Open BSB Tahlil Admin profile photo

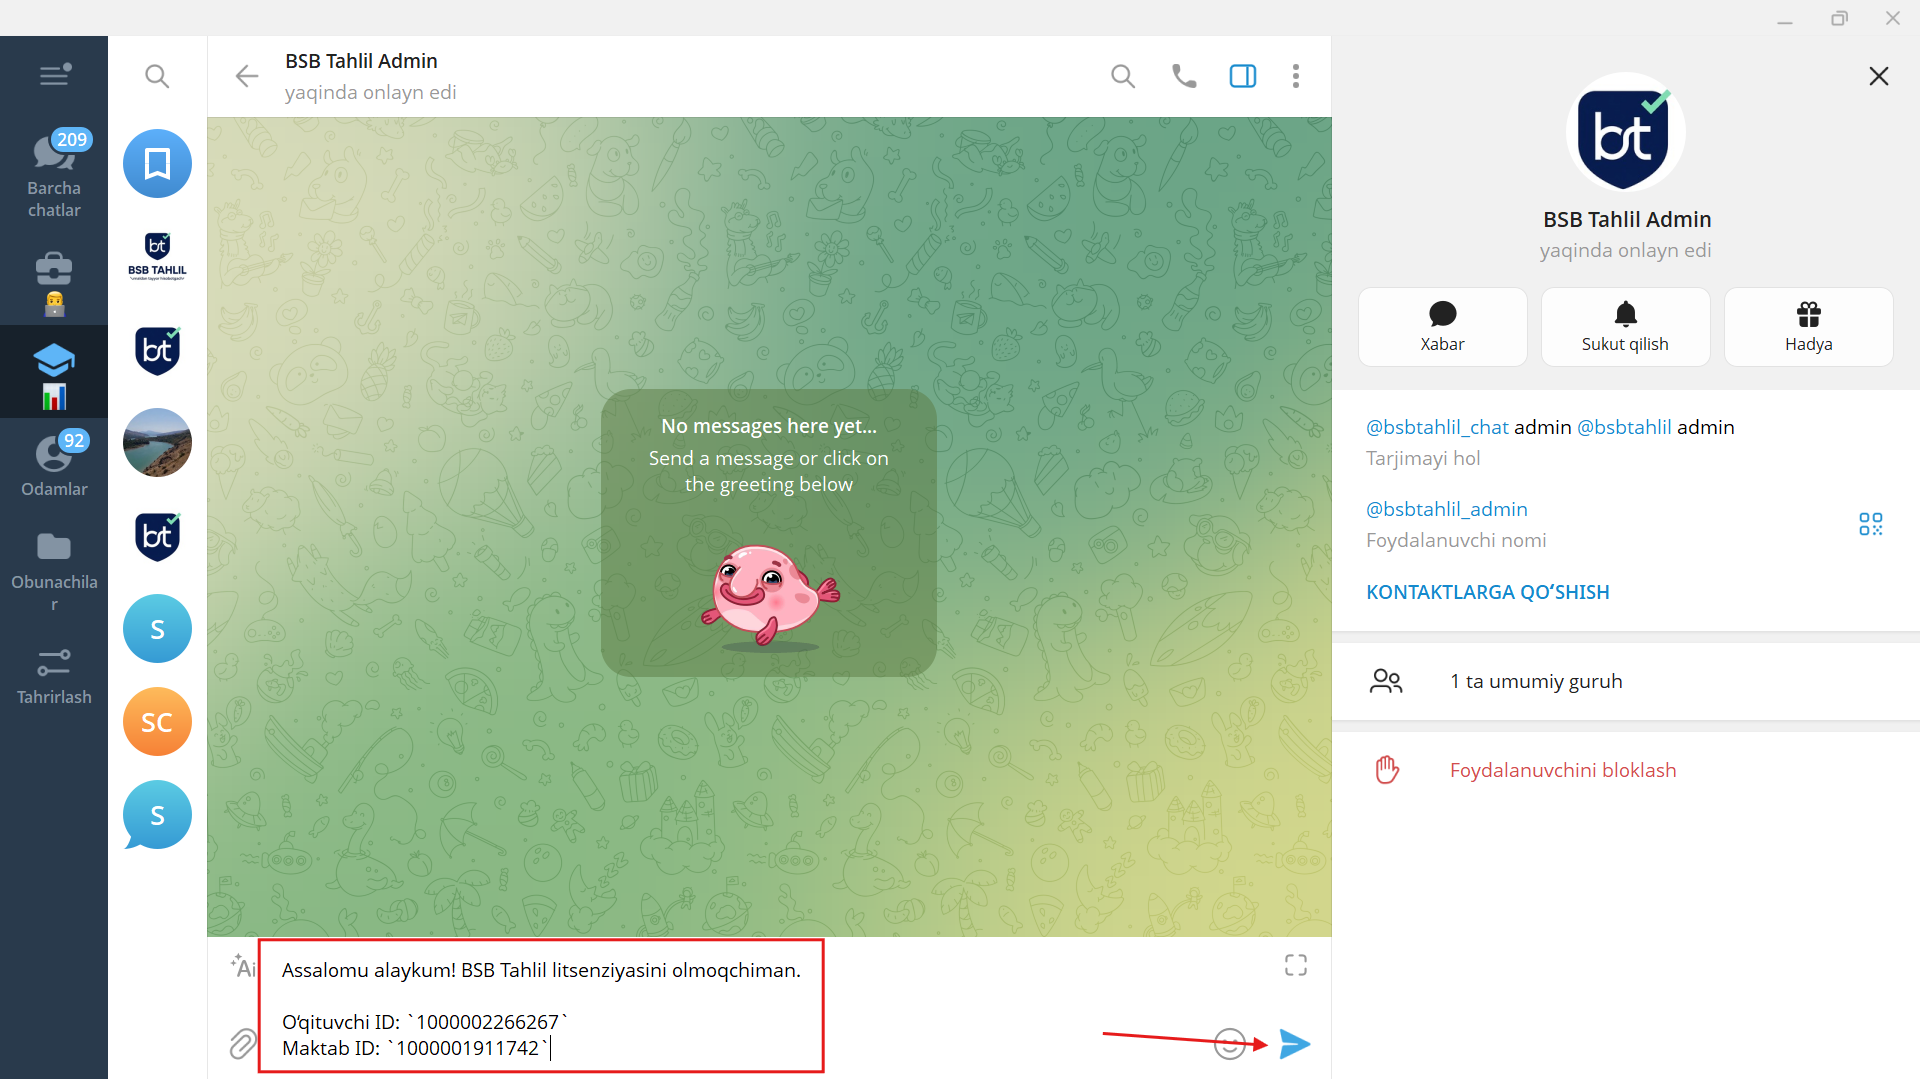1626,132
